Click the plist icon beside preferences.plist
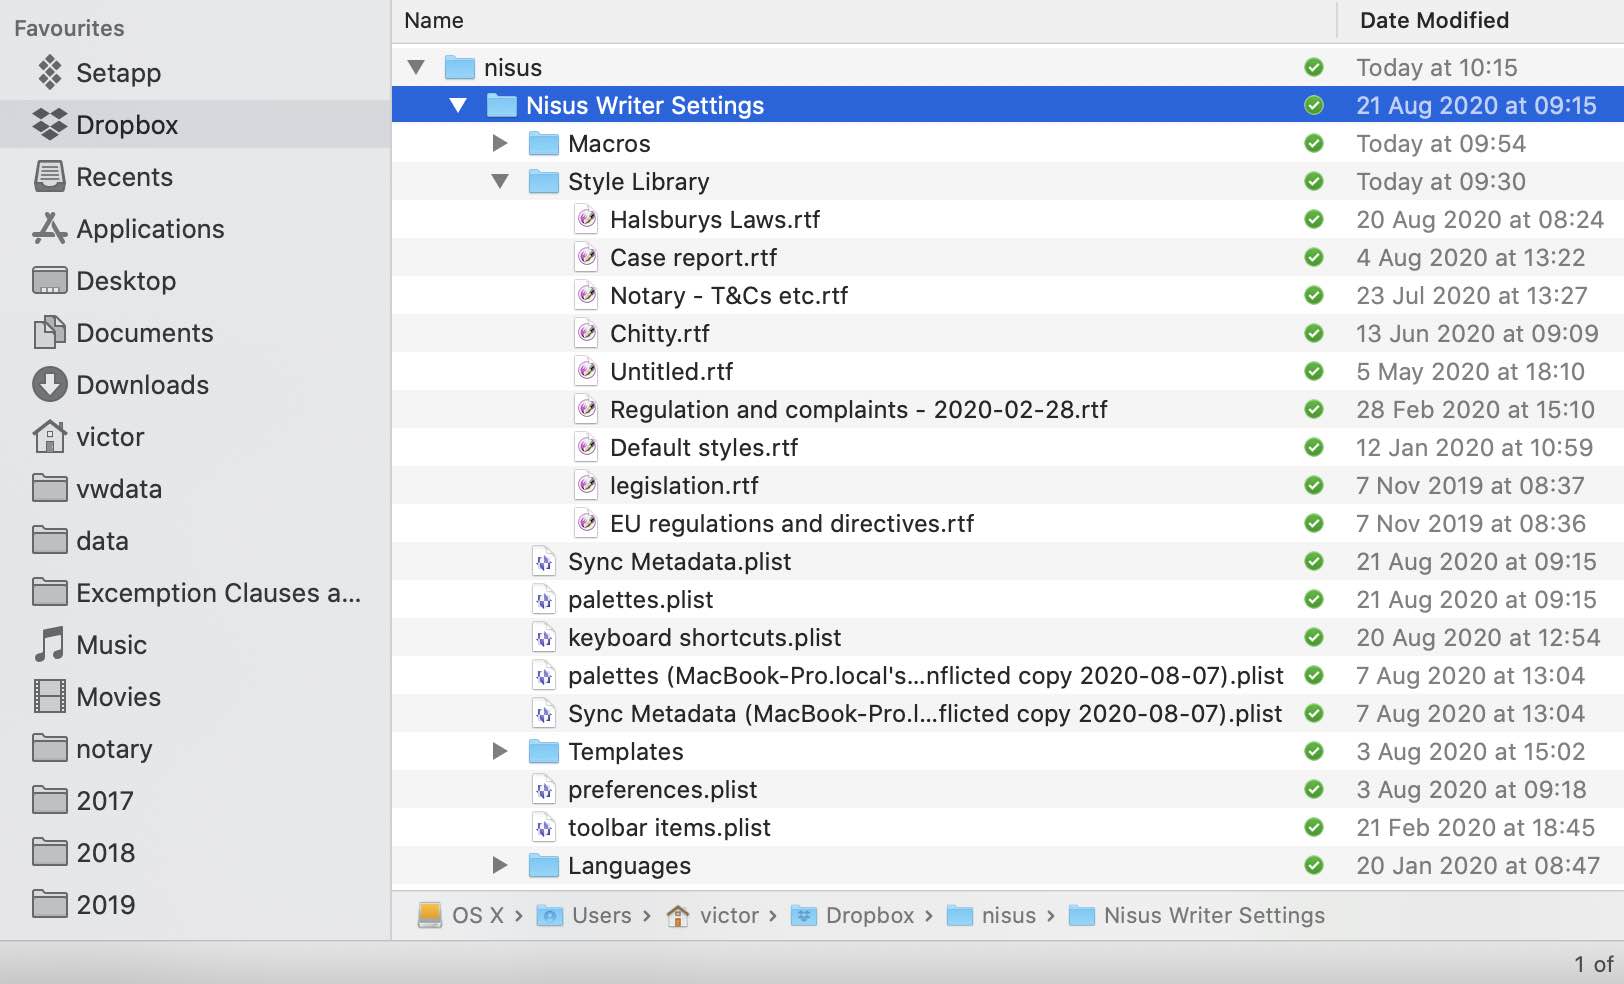The image size is (1624, 984). coord(543,789)
